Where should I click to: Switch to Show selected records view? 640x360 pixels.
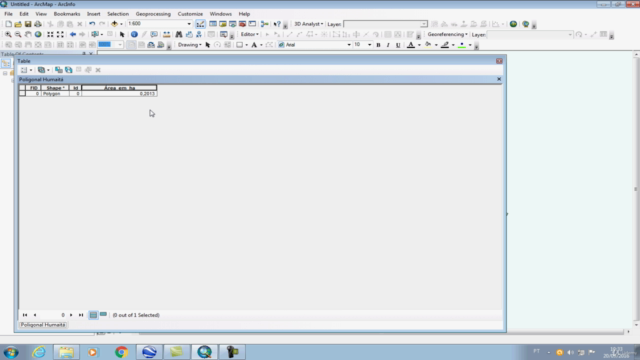(x=103, y=315)
